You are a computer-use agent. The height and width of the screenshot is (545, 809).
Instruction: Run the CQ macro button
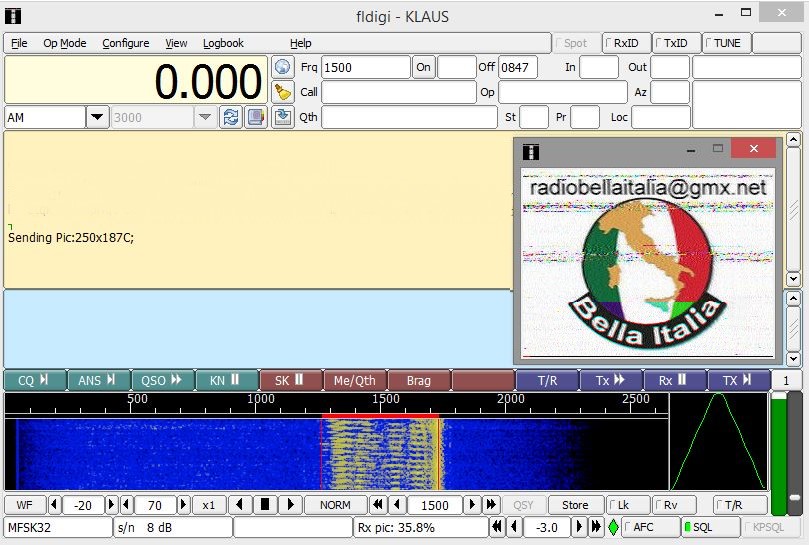35,380
